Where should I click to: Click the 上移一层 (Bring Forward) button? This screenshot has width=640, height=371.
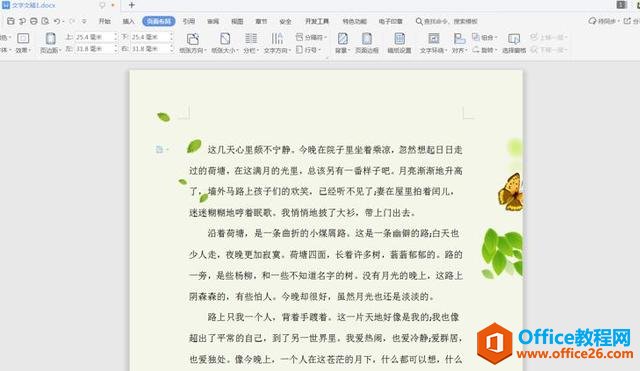point(548,37)
